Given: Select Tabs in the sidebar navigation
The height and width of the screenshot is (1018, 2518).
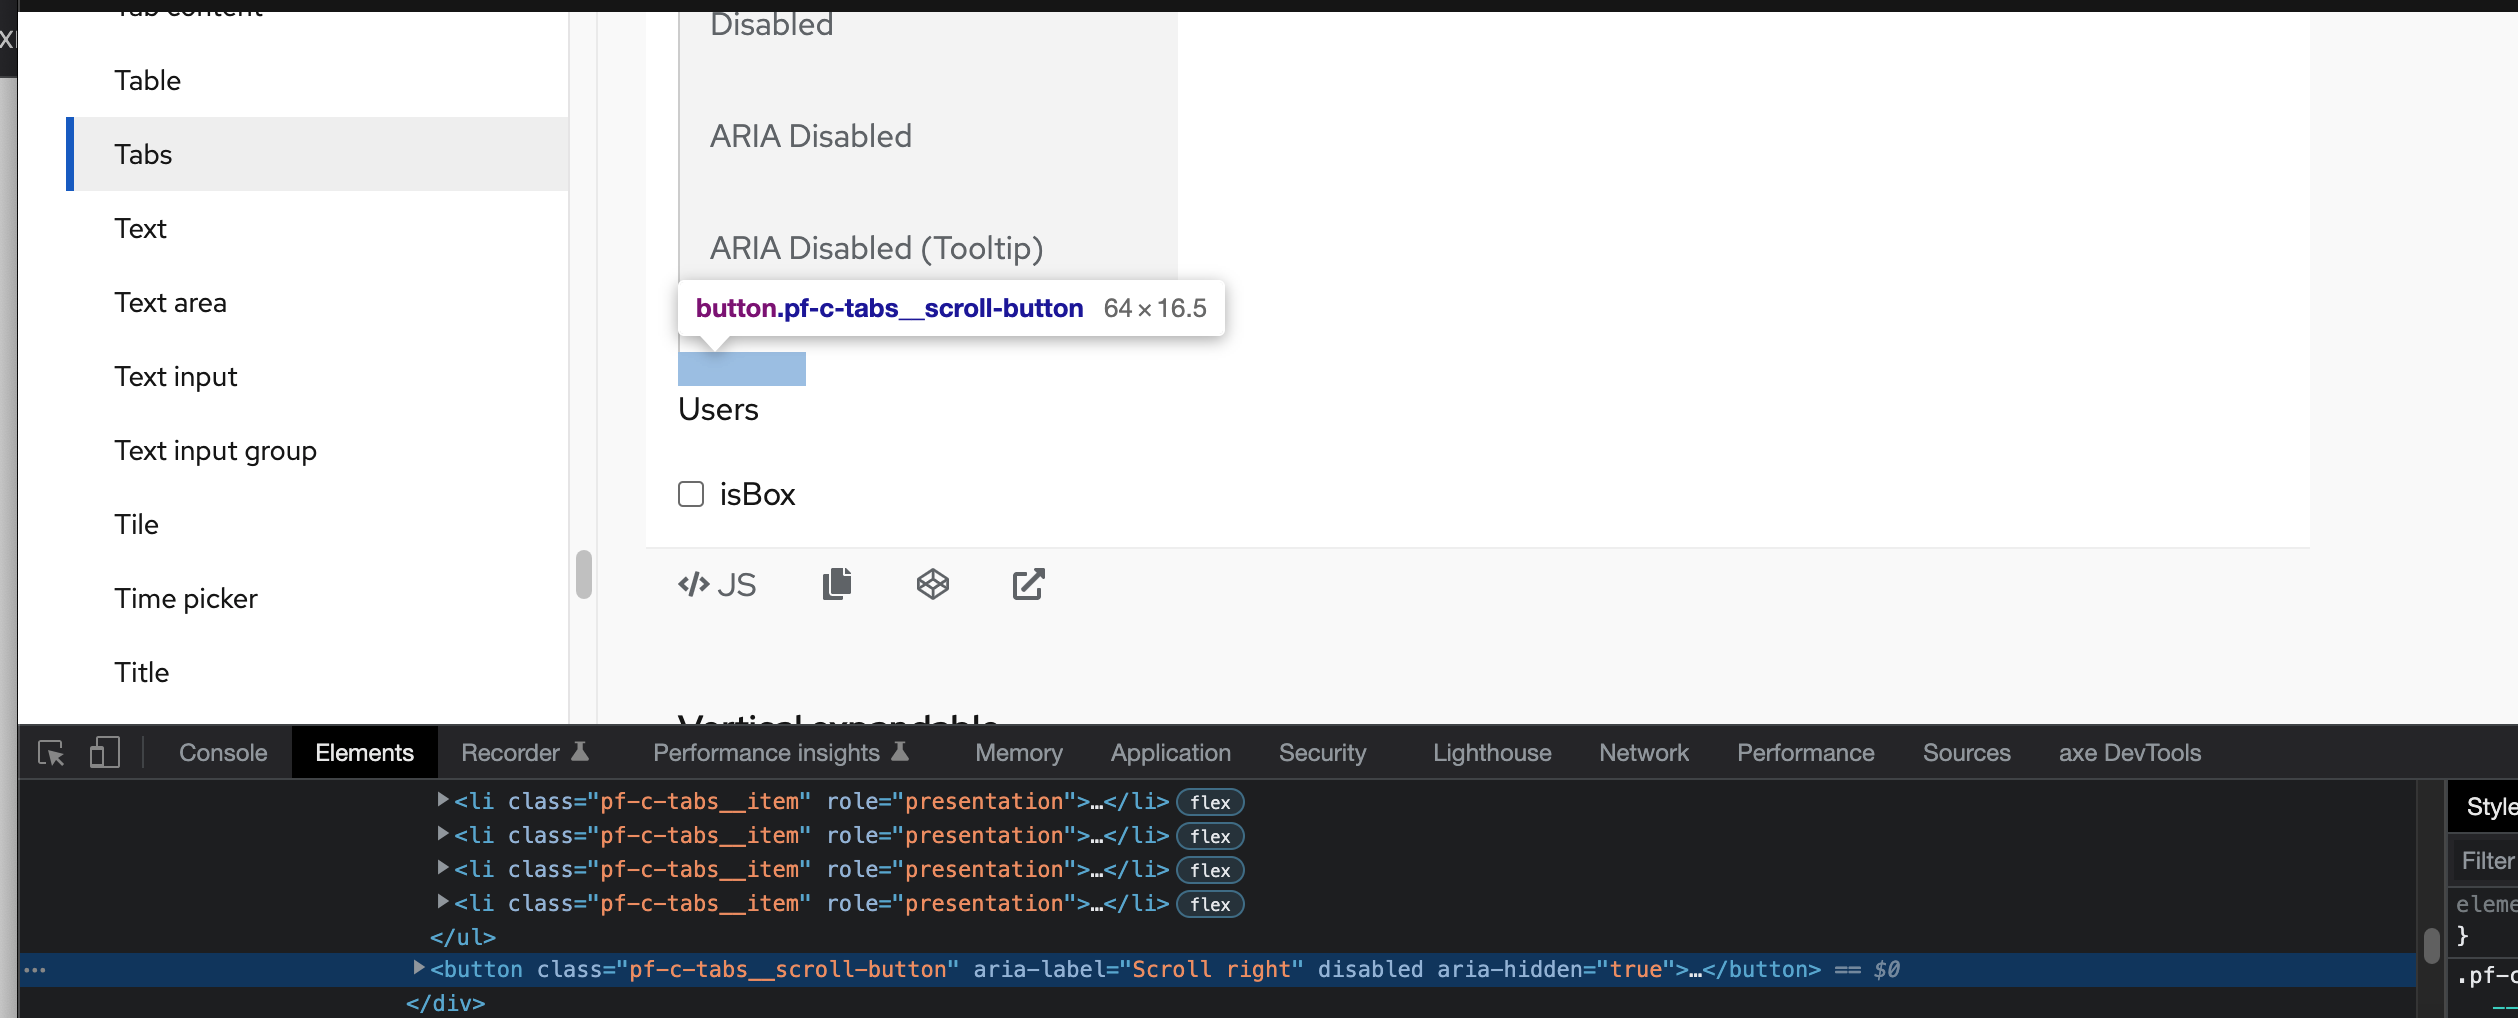Looking at the screenshot, I should pyautogui.click(x=318, y=154).
